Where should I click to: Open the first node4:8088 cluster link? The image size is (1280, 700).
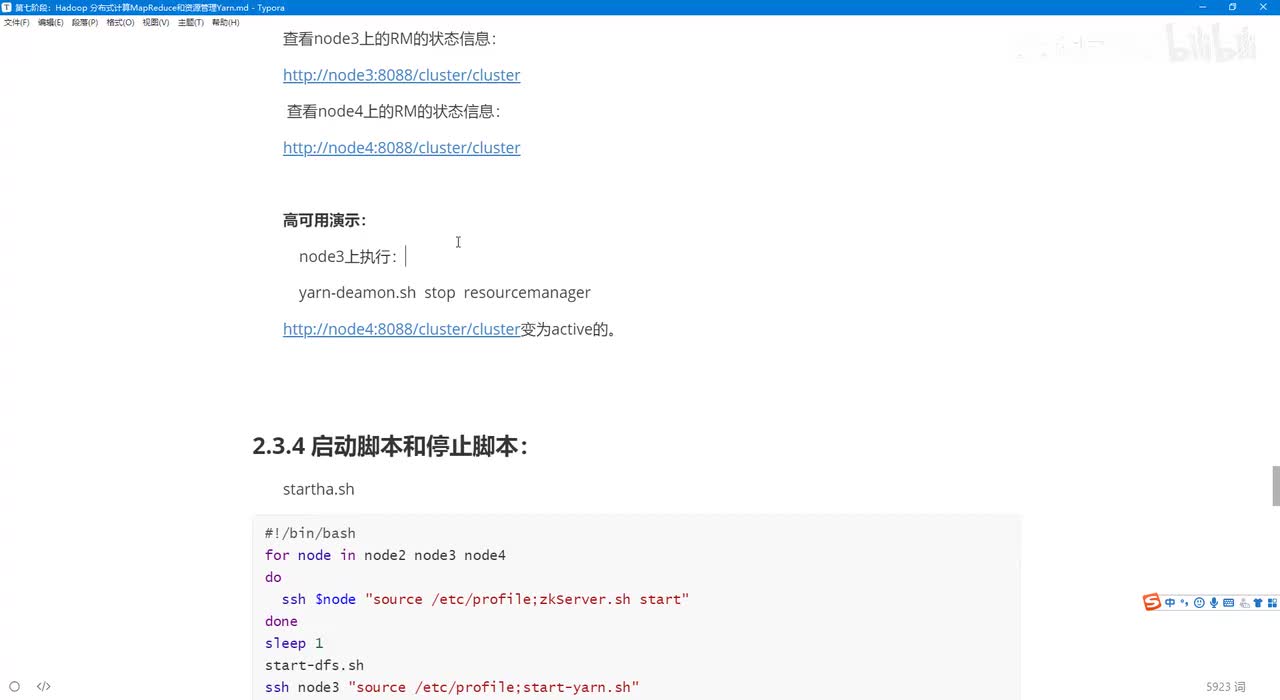[401, 148]
